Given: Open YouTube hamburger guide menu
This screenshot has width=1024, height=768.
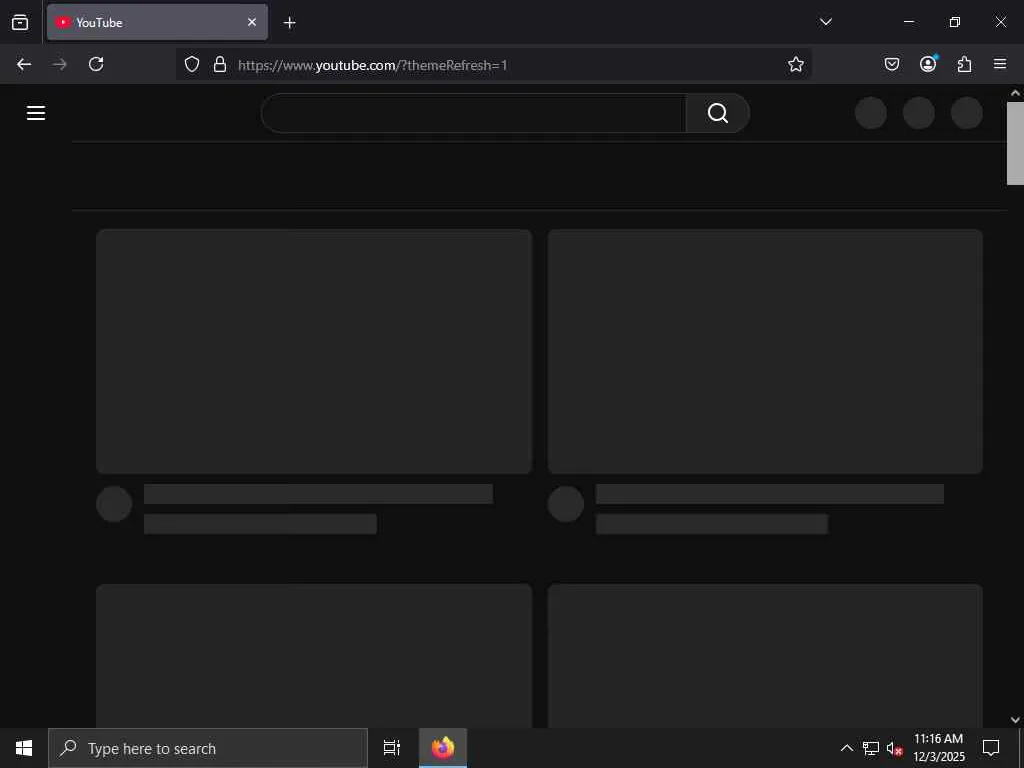Looking at the screenshot, I should click(36, 113).
